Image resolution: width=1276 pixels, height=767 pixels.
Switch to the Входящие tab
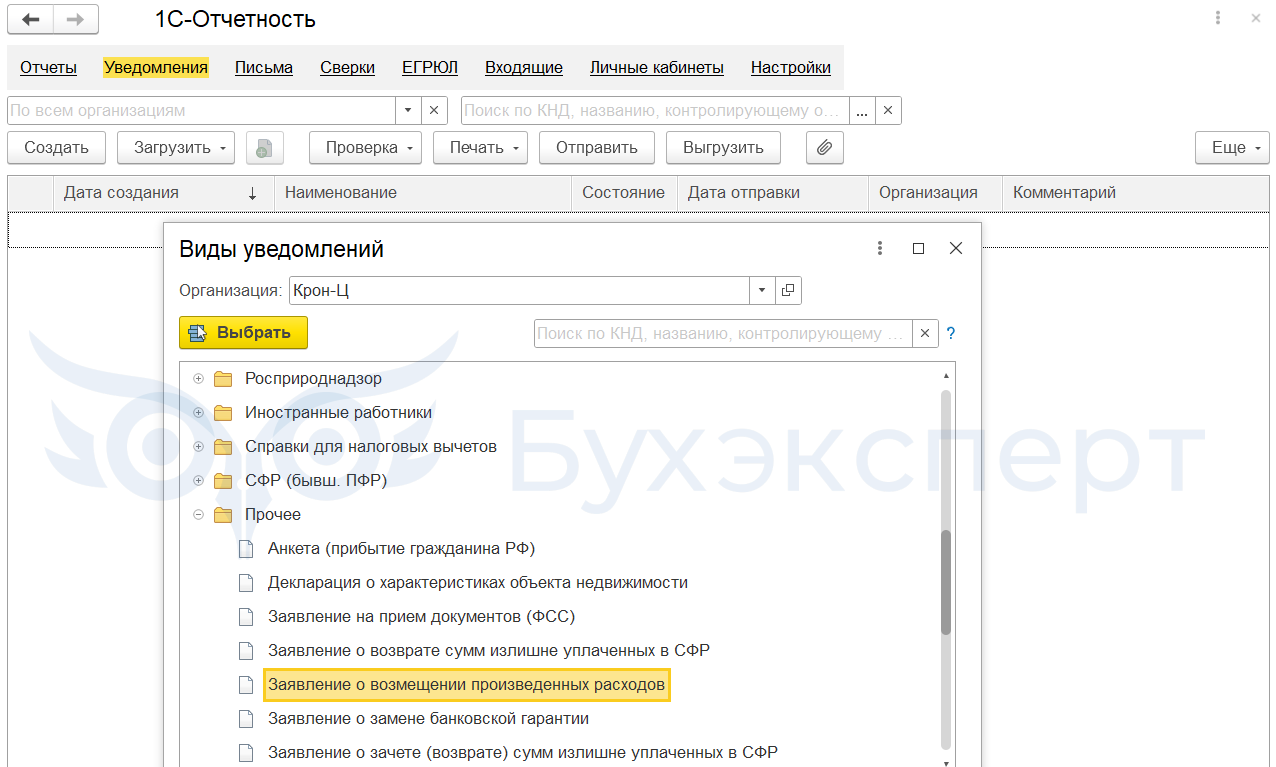point(524,68)
